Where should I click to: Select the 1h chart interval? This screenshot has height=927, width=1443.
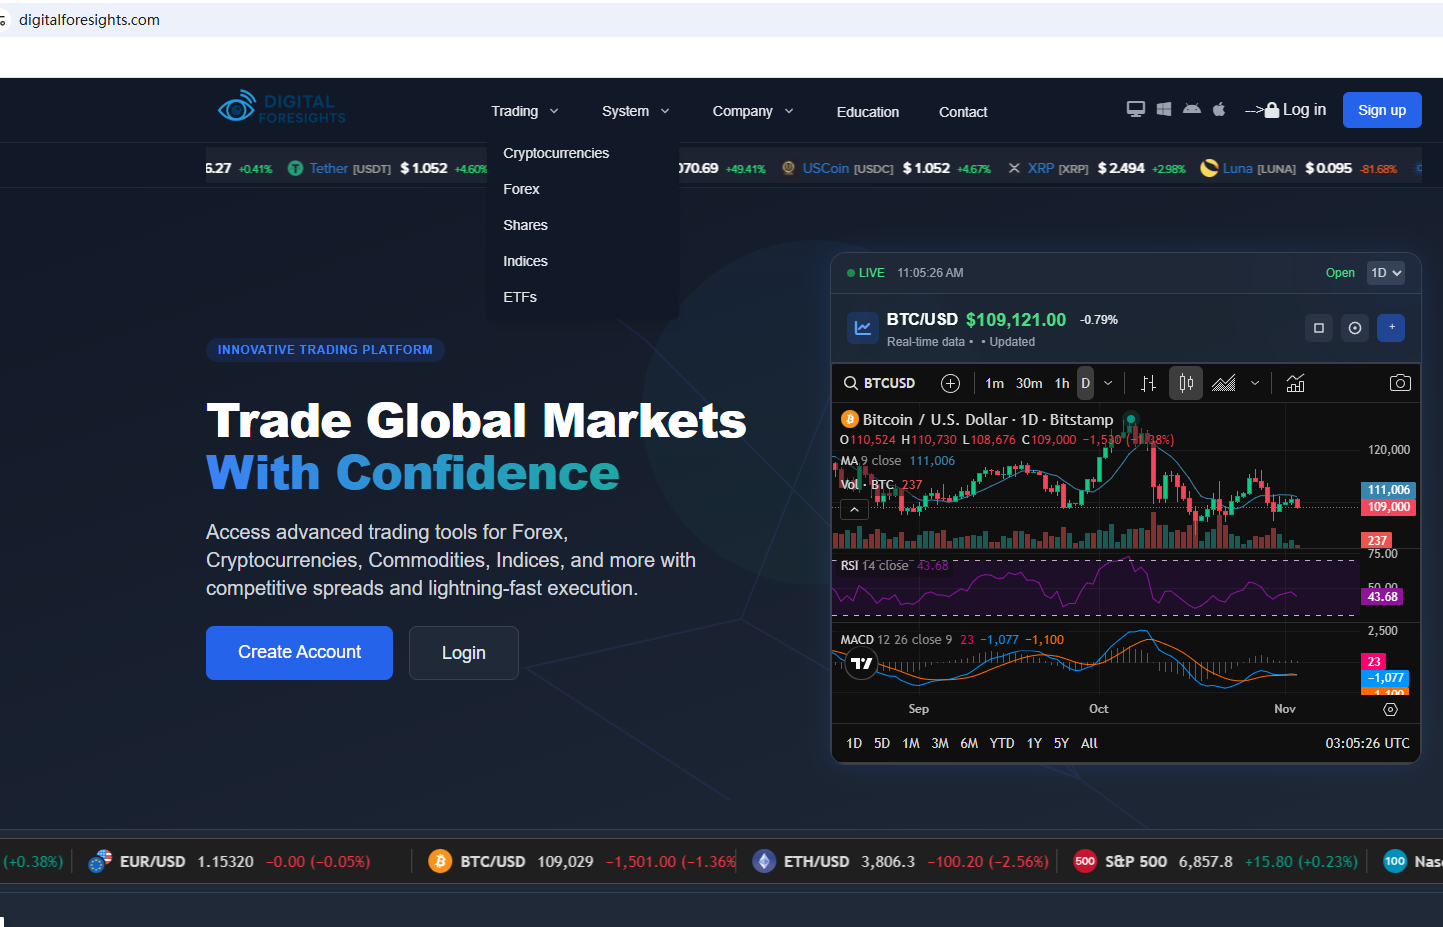pos(1062,383)
